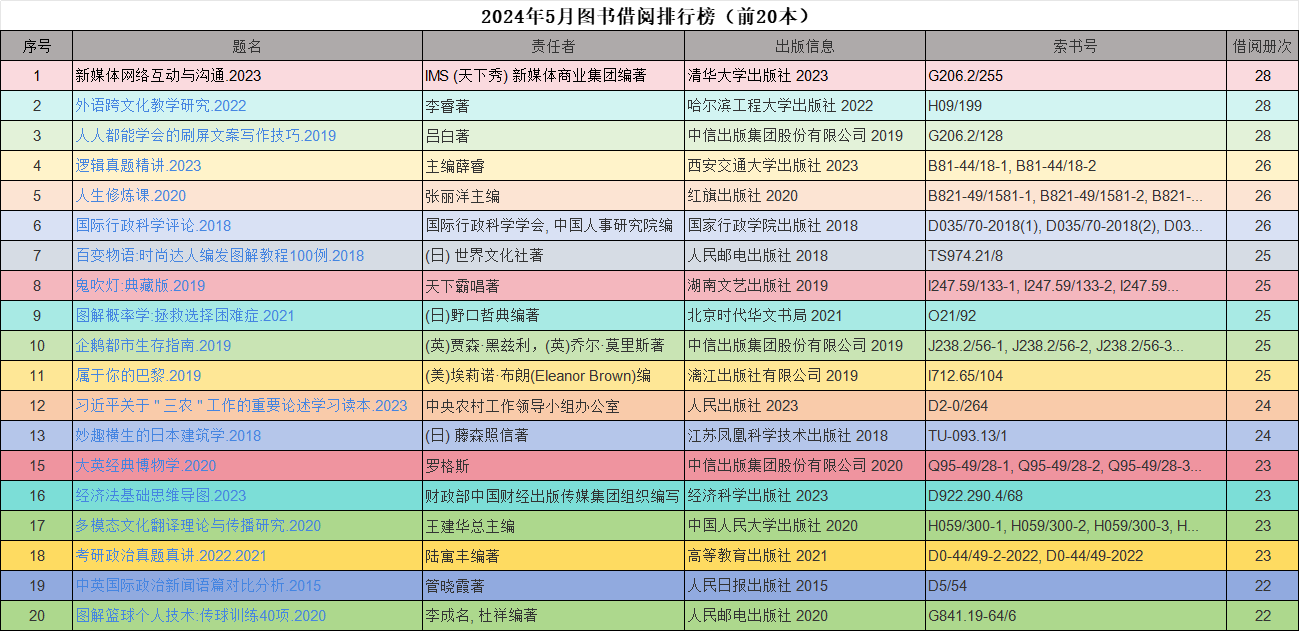Select the call number D5/54
Viewport: 1299px width, 631px height.
[x=948, y=586]
